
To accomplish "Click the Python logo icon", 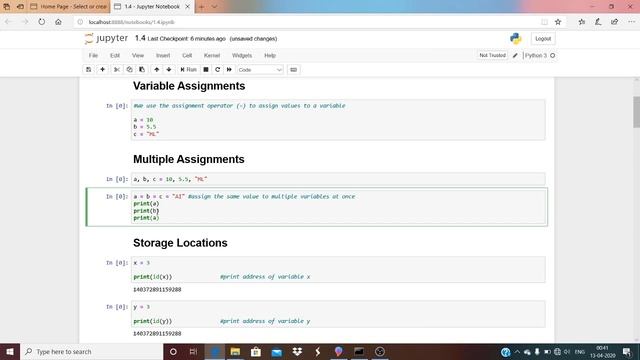I will point(516,39).
